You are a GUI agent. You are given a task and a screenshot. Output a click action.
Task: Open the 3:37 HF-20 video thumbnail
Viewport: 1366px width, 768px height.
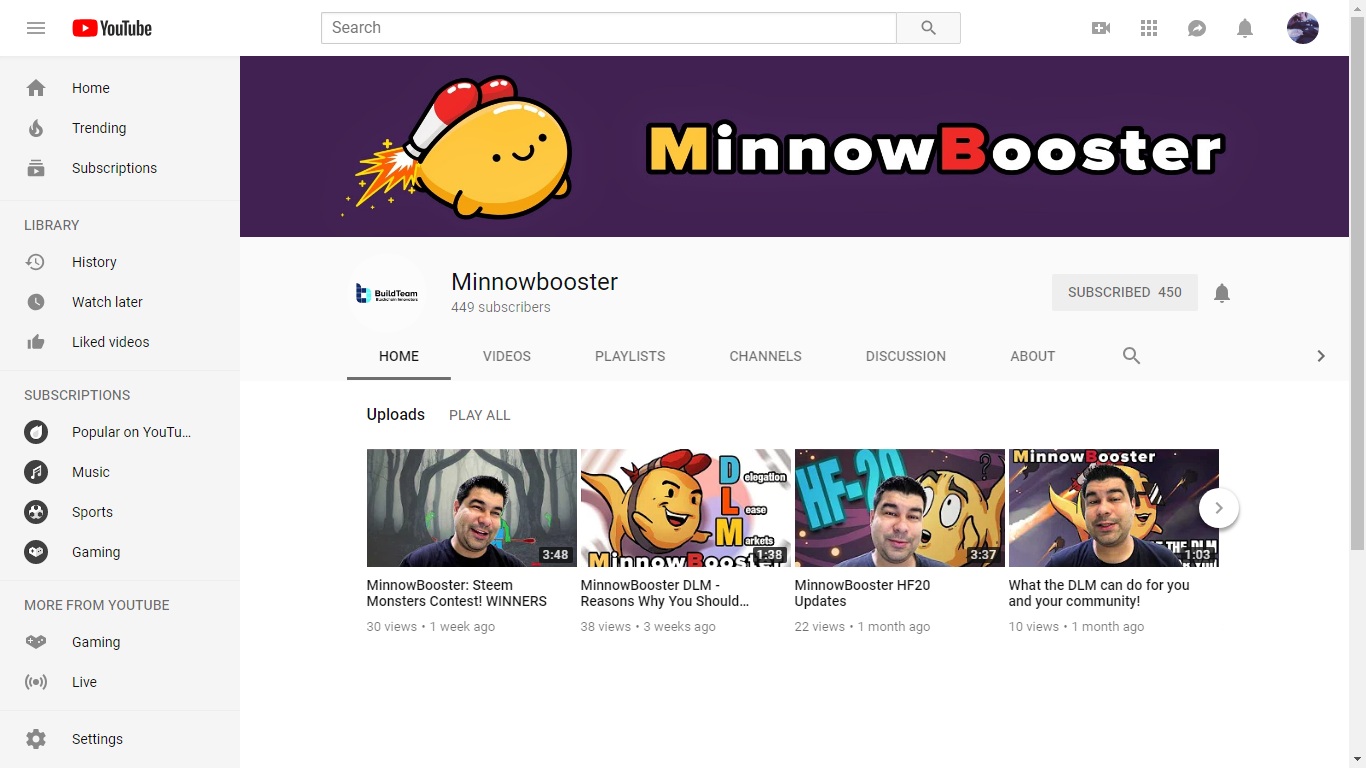(900, 508)
